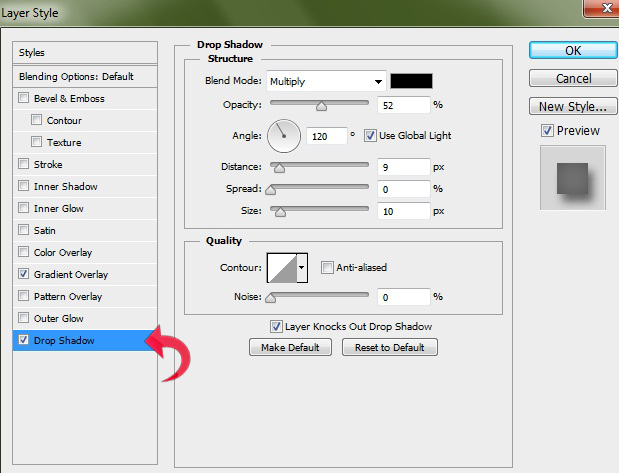619x473 pixels.
Task: Uncheck Layer Knocks Out Drop Shadow
Action: coord(276,326)
